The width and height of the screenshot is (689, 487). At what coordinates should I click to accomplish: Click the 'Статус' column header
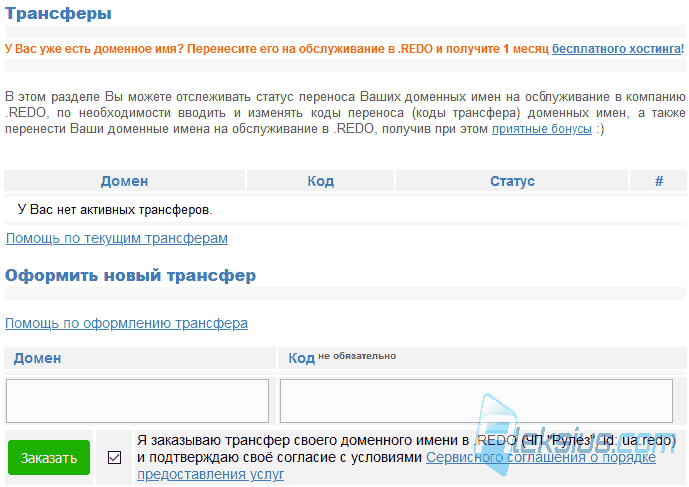point(512,181)
